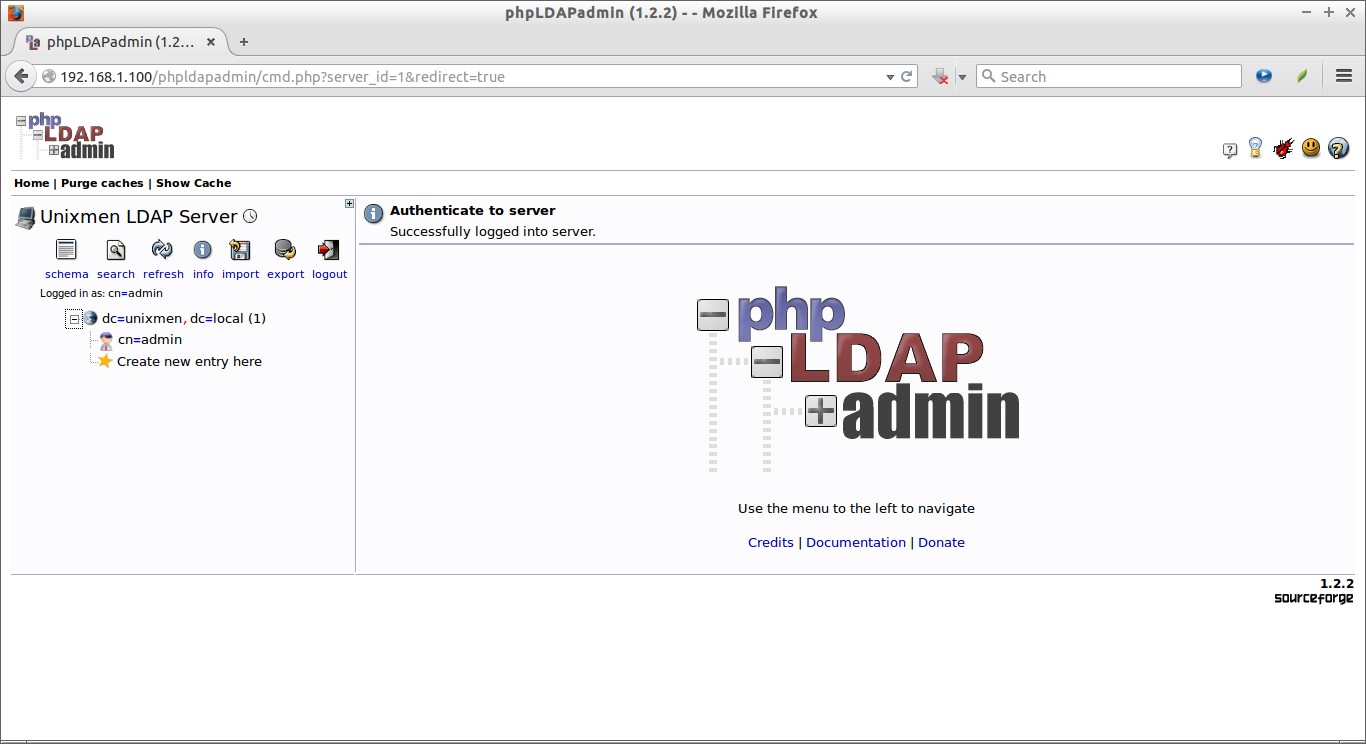Click the info icon beside Authenticate to server
The image size is (1366, 744).
(373, 214)
